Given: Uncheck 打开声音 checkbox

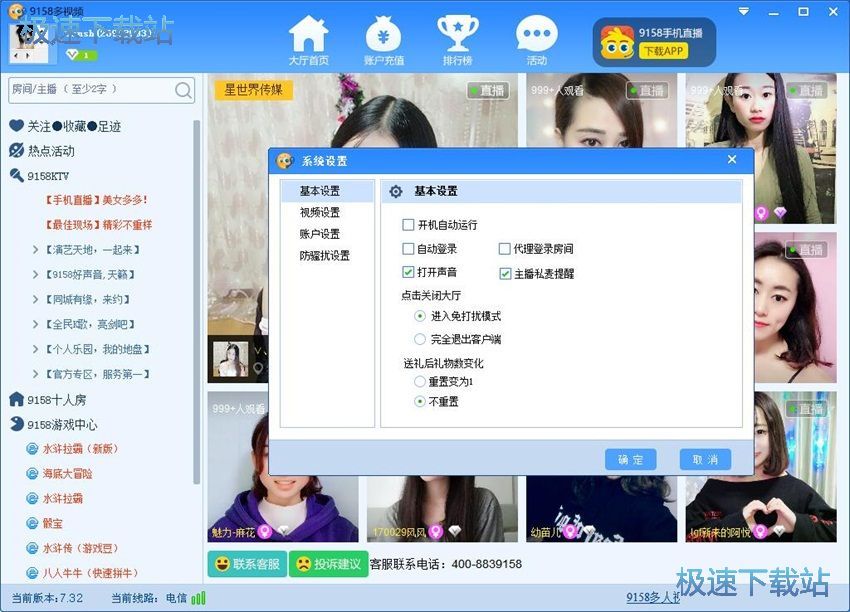Looking at the screenshot, I should click(x=408, y=272).
